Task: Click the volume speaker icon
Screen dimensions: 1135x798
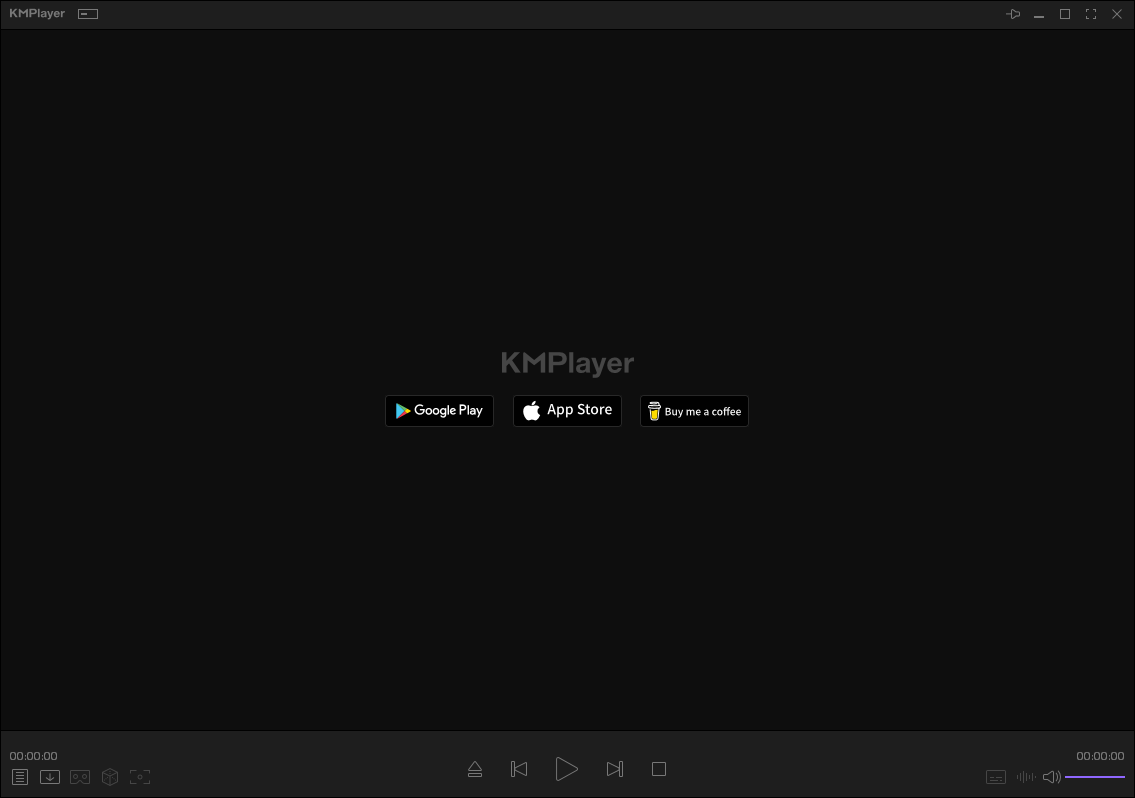Action: 1052,777
